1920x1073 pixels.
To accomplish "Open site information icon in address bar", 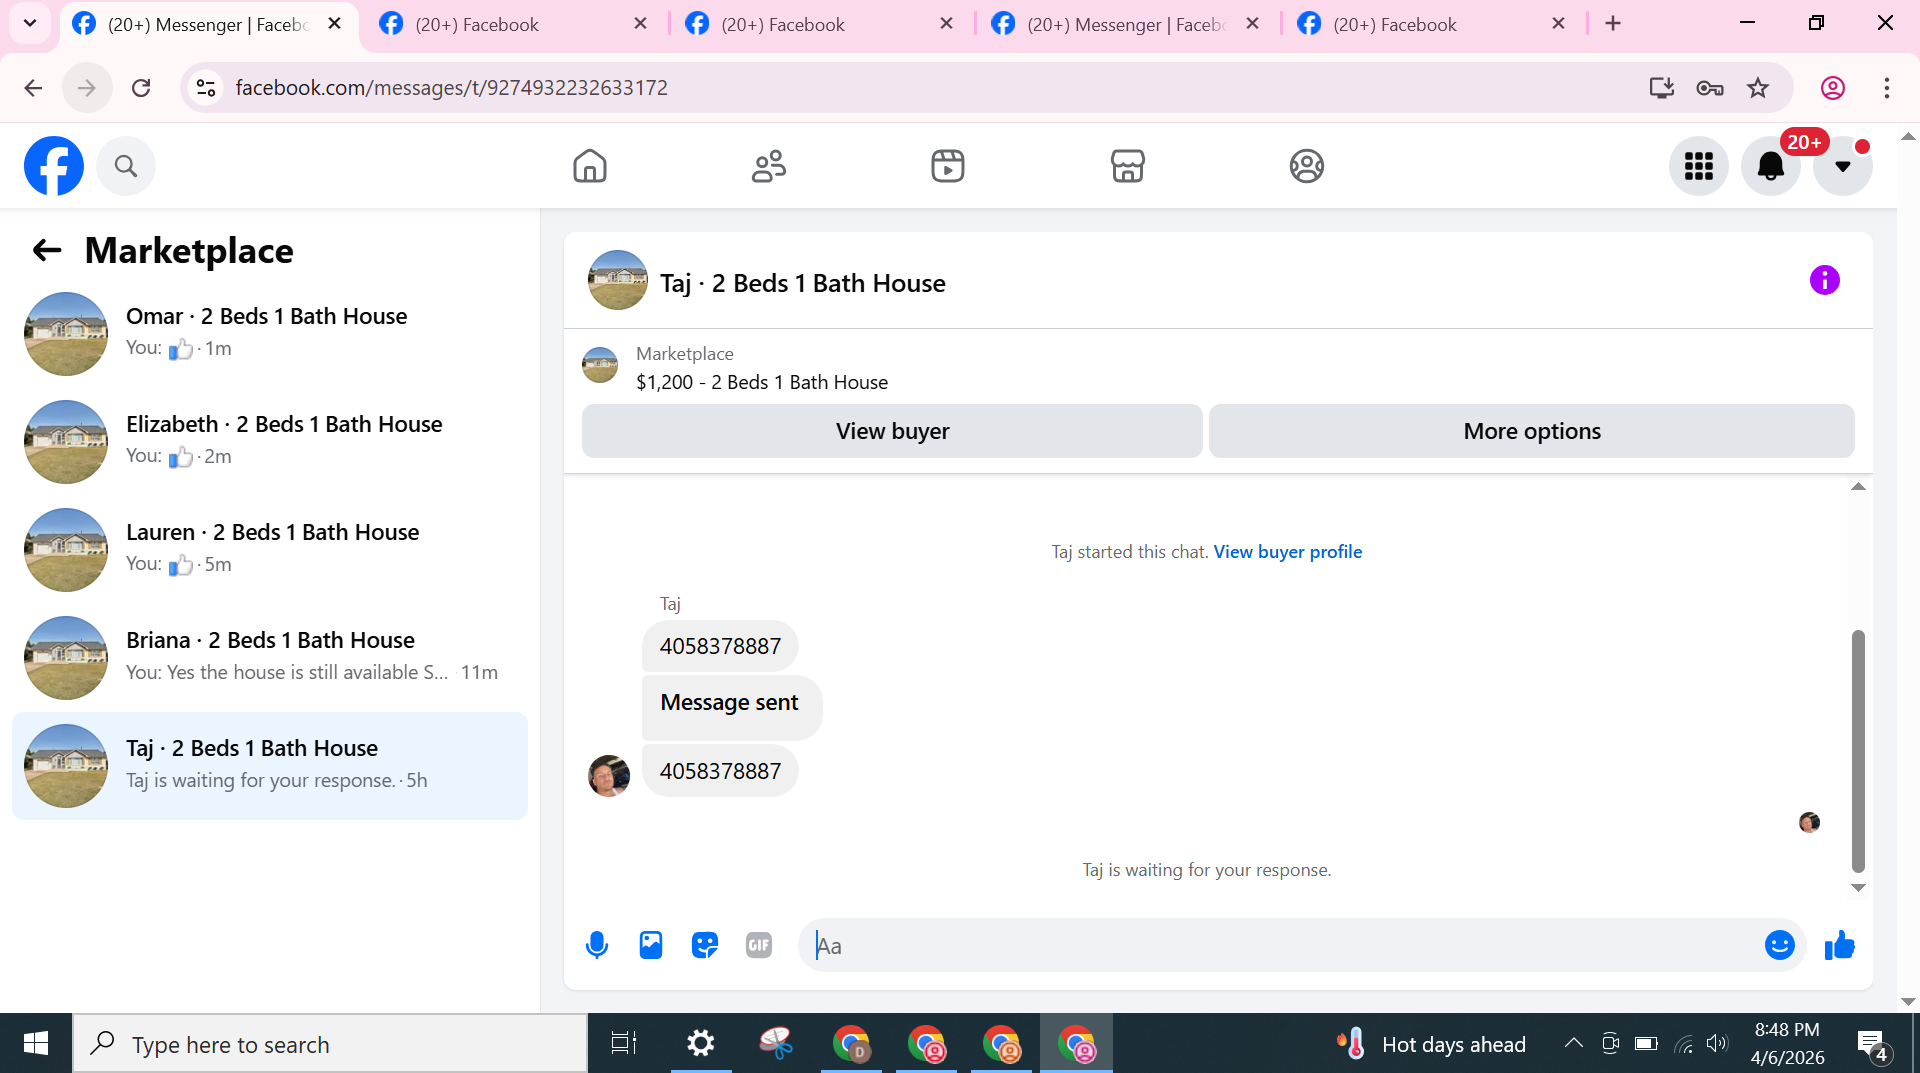I will click(206, 88).
